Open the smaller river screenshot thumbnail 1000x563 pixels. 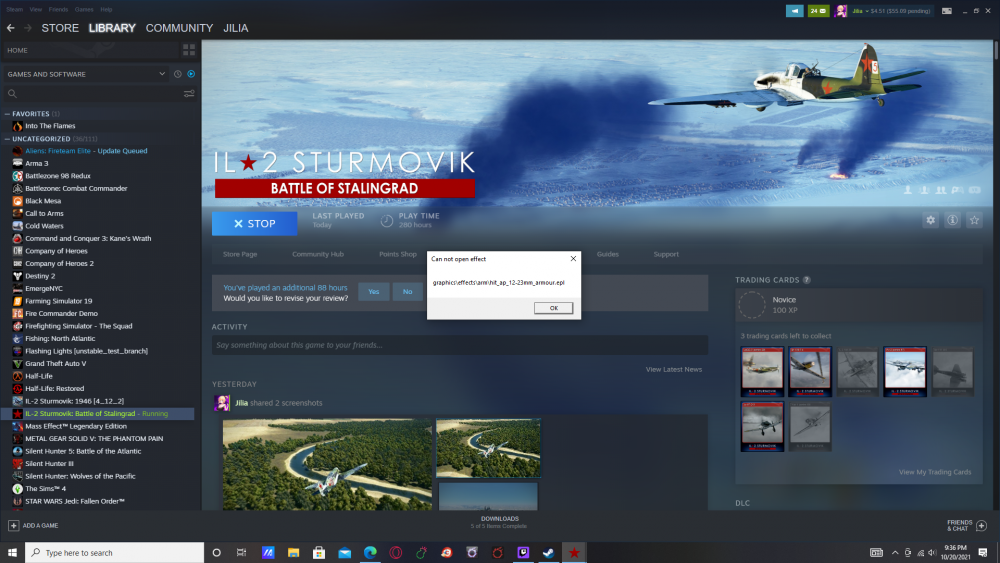pos(489,448)
